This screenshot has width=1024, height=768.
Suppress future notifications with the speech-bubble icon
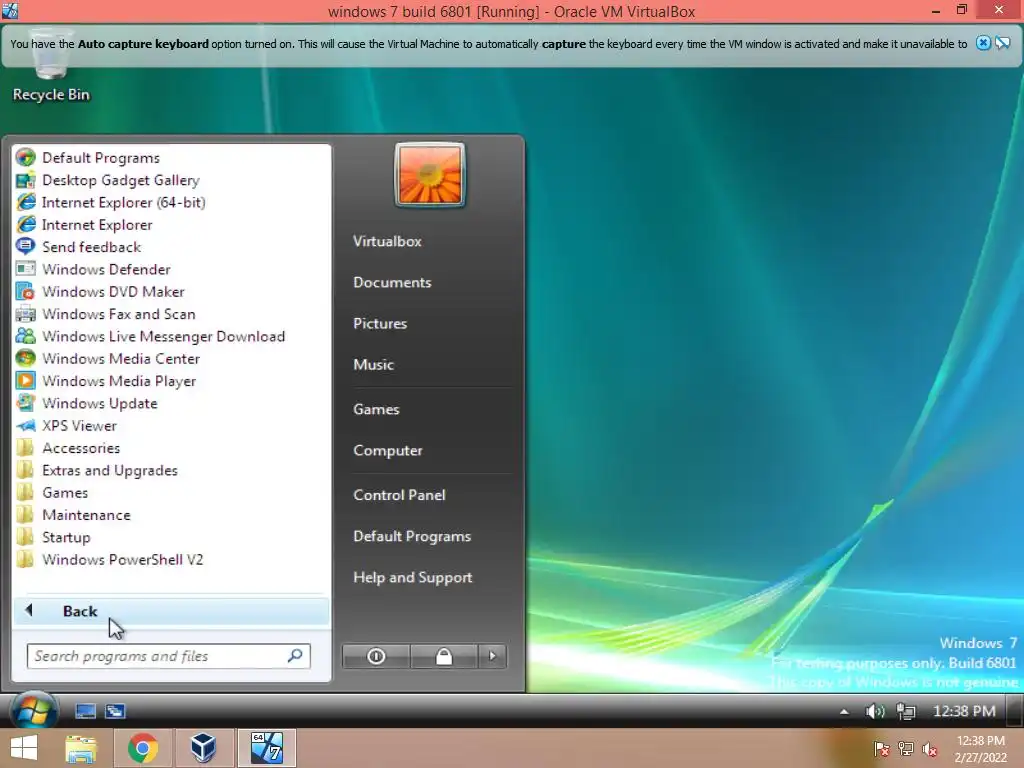[1003, 43]
